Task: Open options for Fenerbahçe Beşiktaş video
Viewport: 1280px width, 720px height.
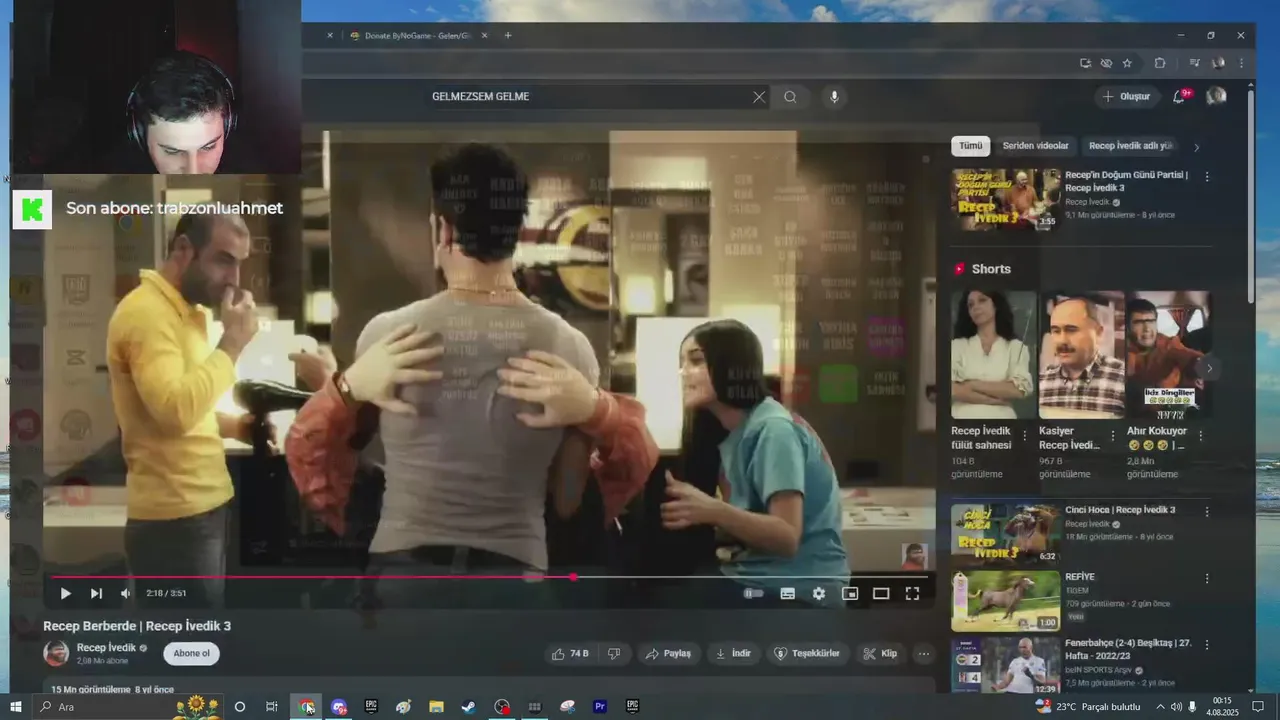Action: [1207, 646]
